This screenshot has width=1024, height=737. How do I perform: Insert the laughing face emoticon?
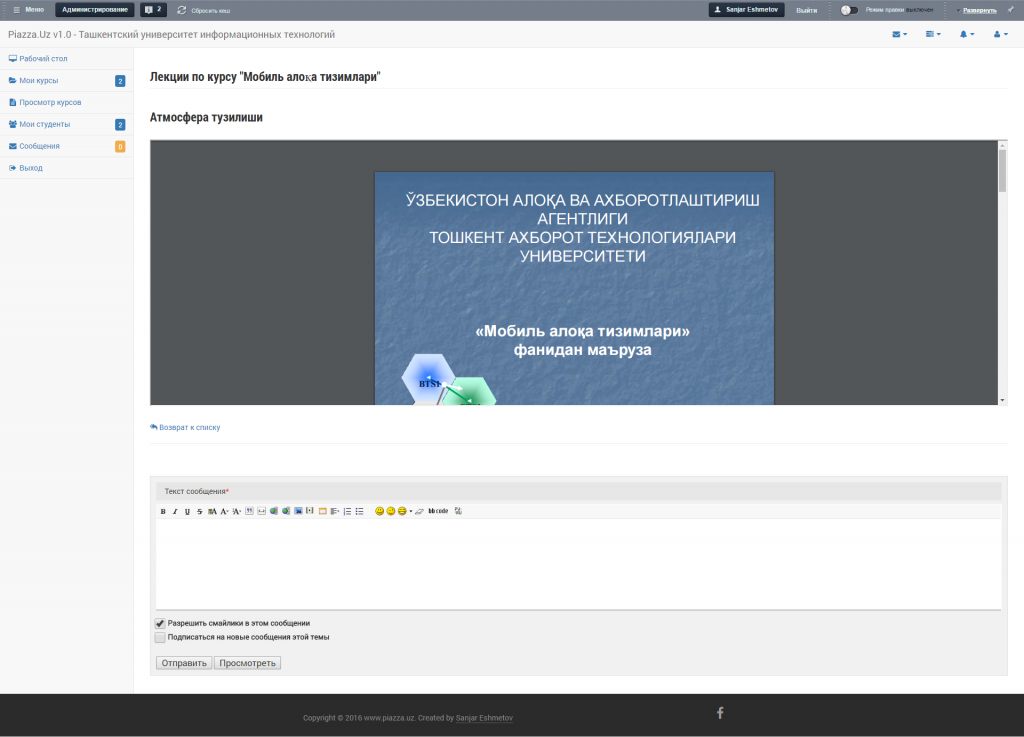402,511
